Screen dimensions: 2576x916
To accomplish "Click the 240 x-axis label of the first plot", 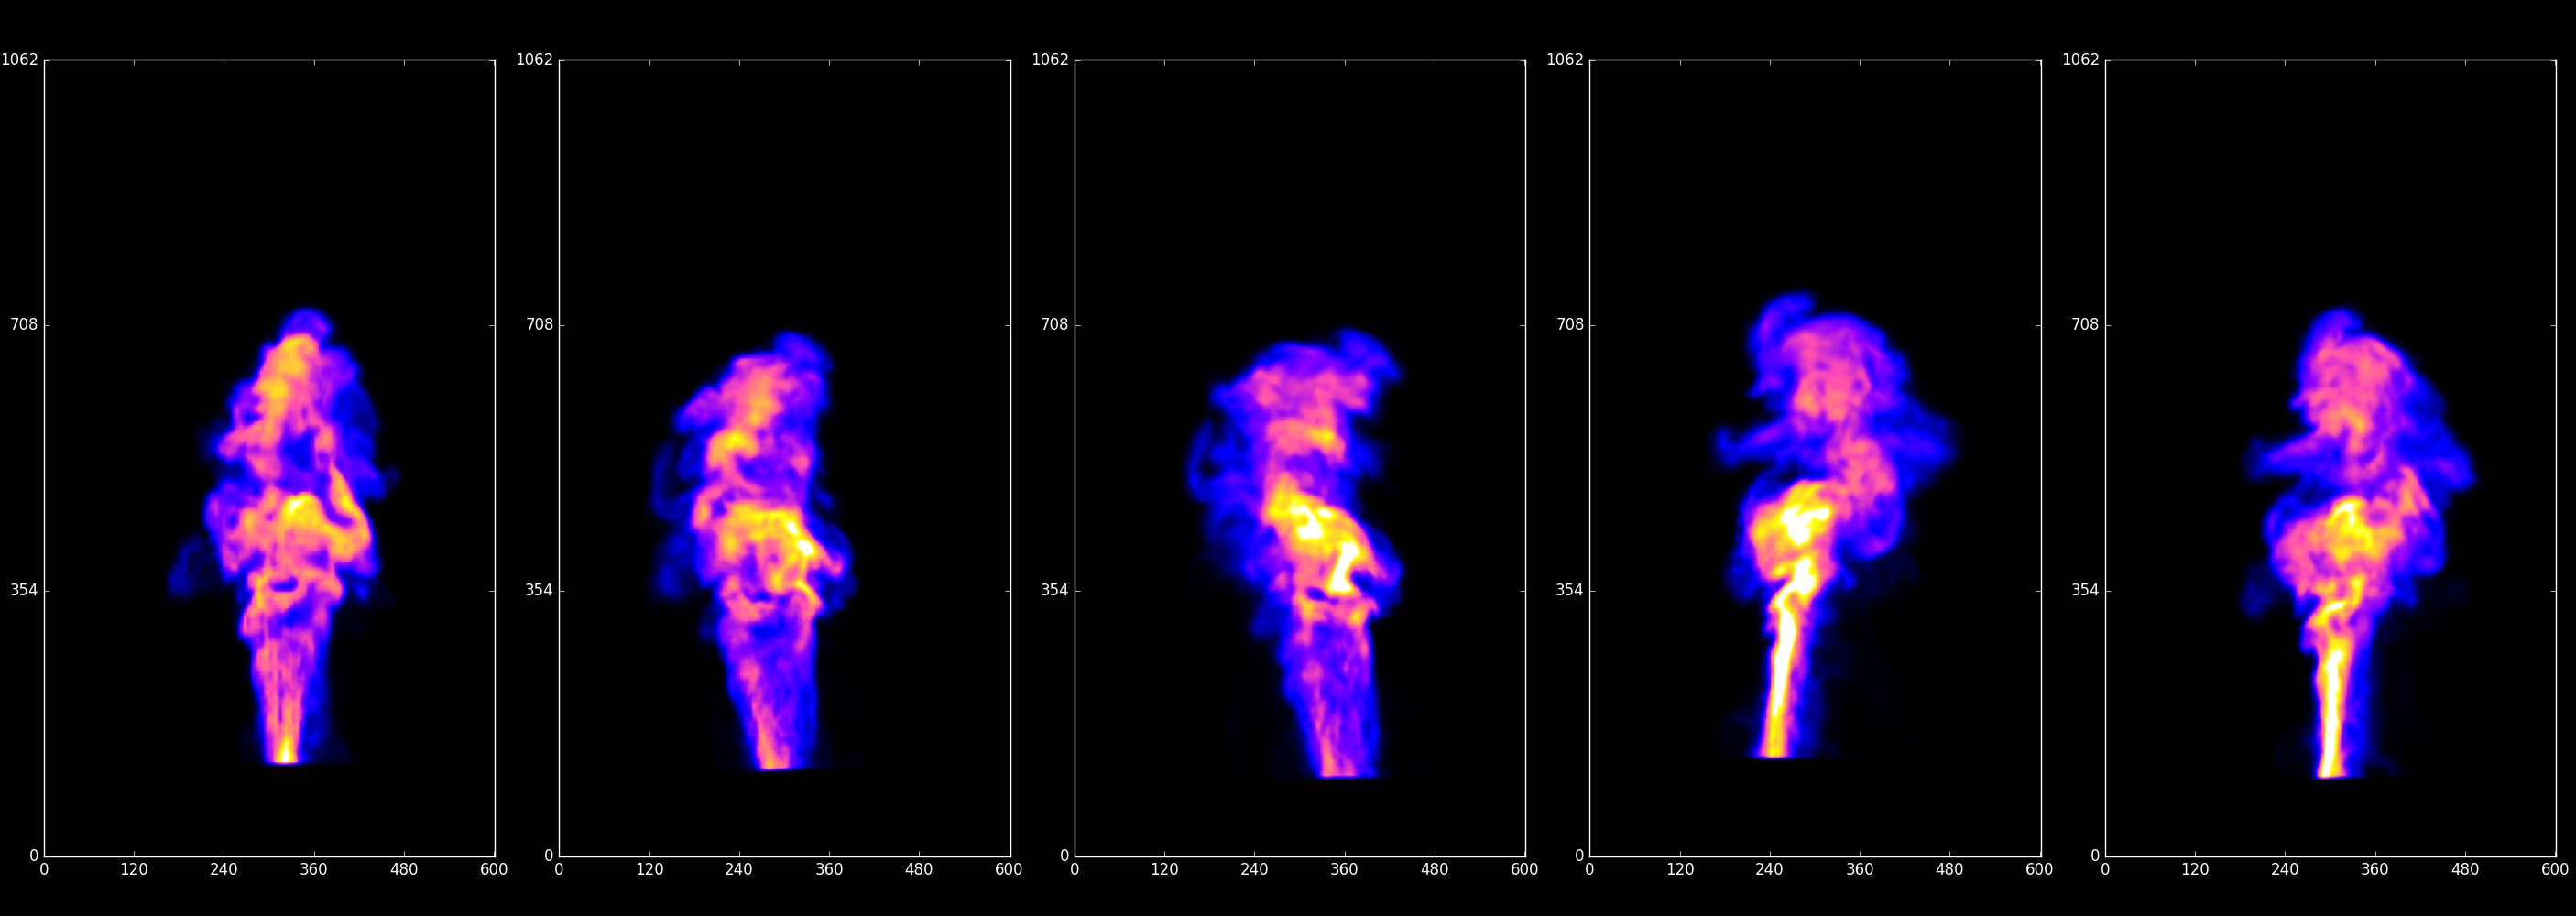I will 224,870.
